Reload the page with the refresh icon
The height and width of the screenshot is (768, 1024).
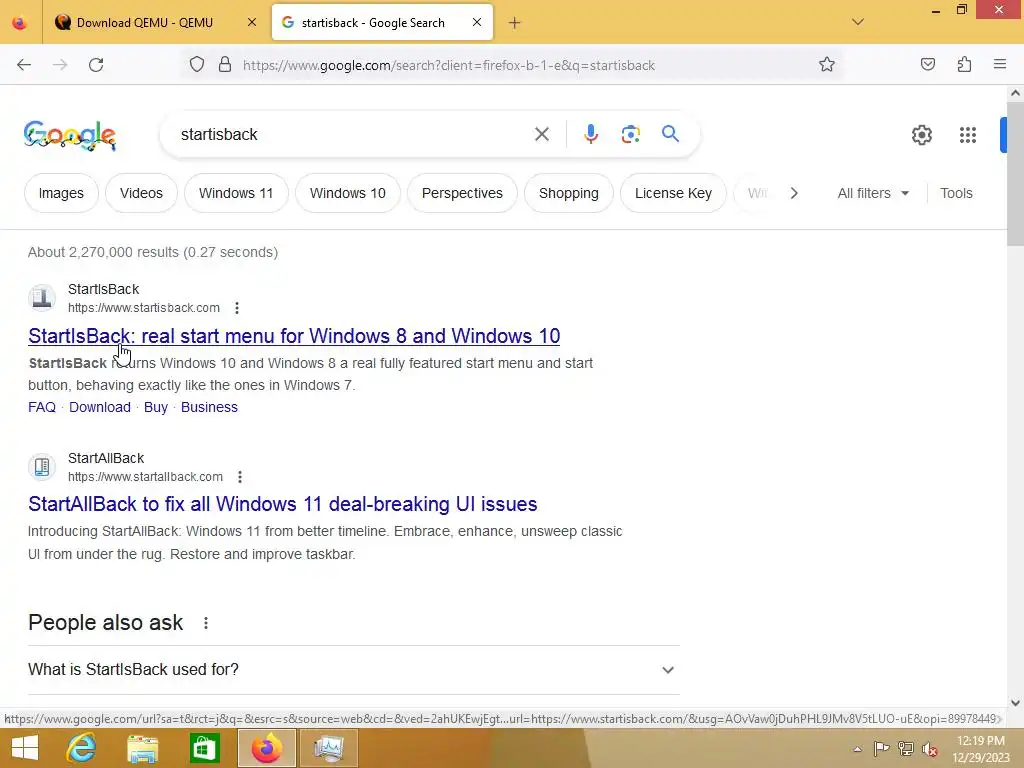point(96,65)
